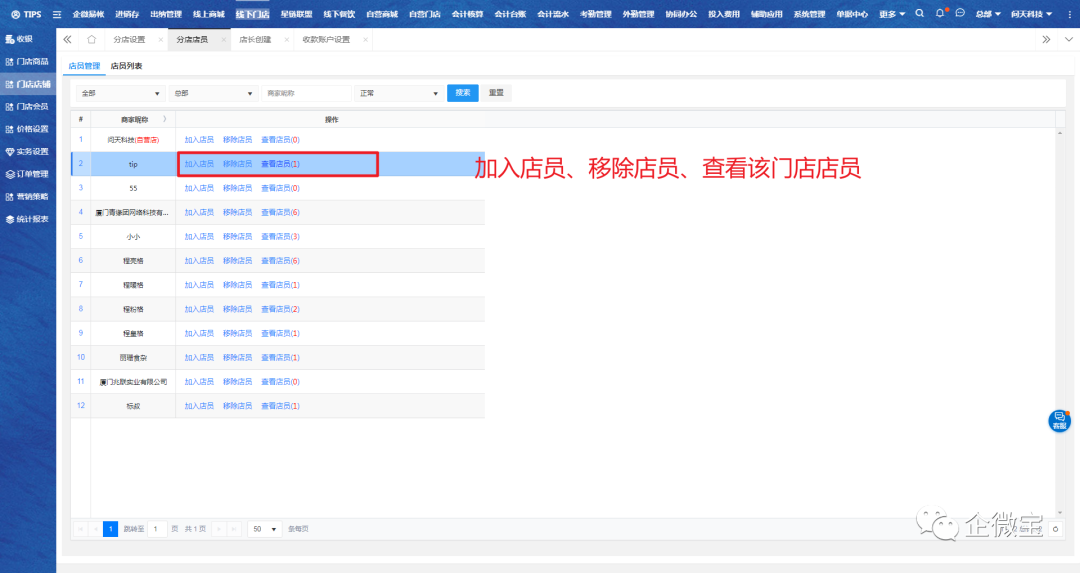Expand the 全部 filter dropdown
The image size is (1080, 573).
tap(120, 93)
